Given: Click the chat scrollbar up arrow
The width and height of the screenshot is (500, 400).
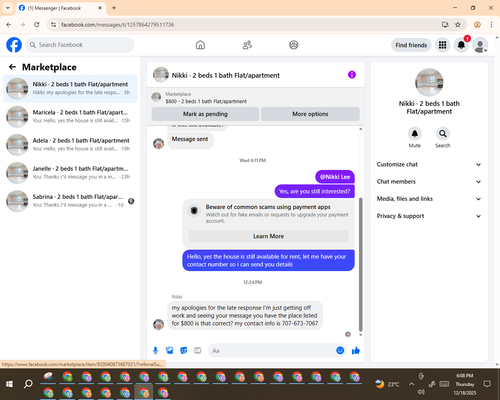Looking at the screenshot, I should [360, 129].
